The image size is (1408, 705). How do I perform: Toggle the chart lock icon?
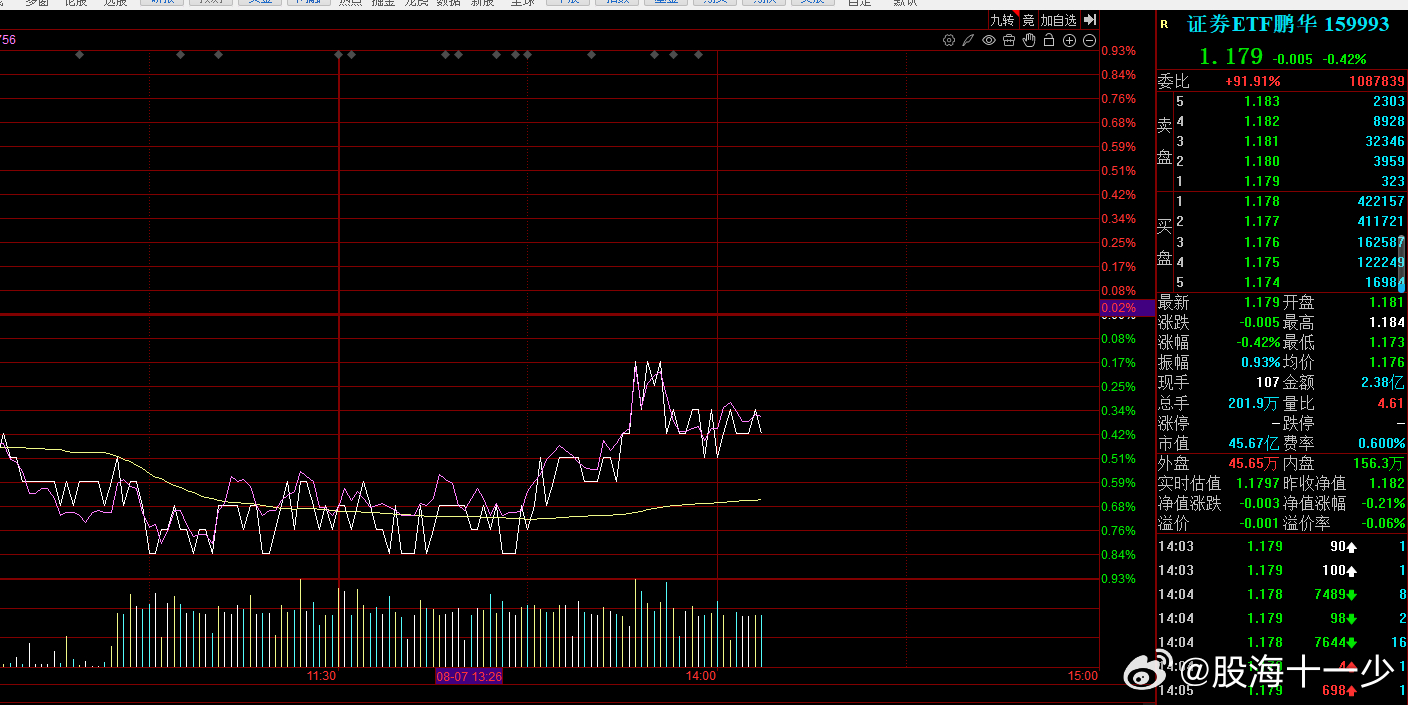click(x=1048, y=40)
